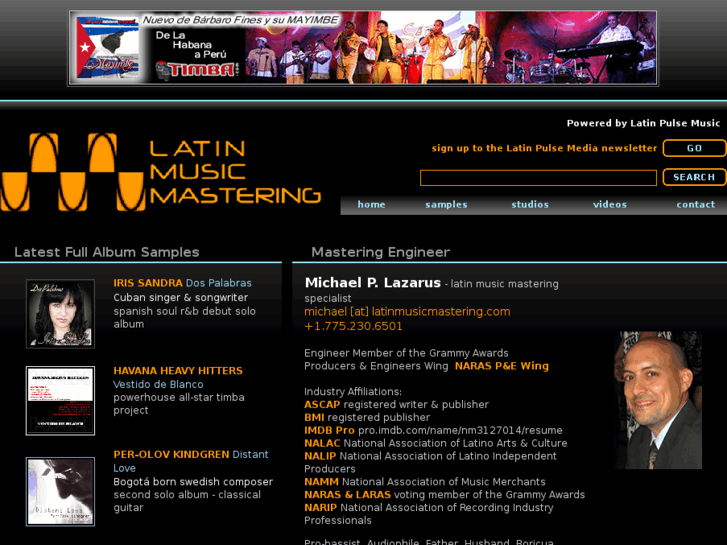727x545 pixels.
Task: Open Havana Heavy Hitters album cover
Action: (x=60, y=401)
